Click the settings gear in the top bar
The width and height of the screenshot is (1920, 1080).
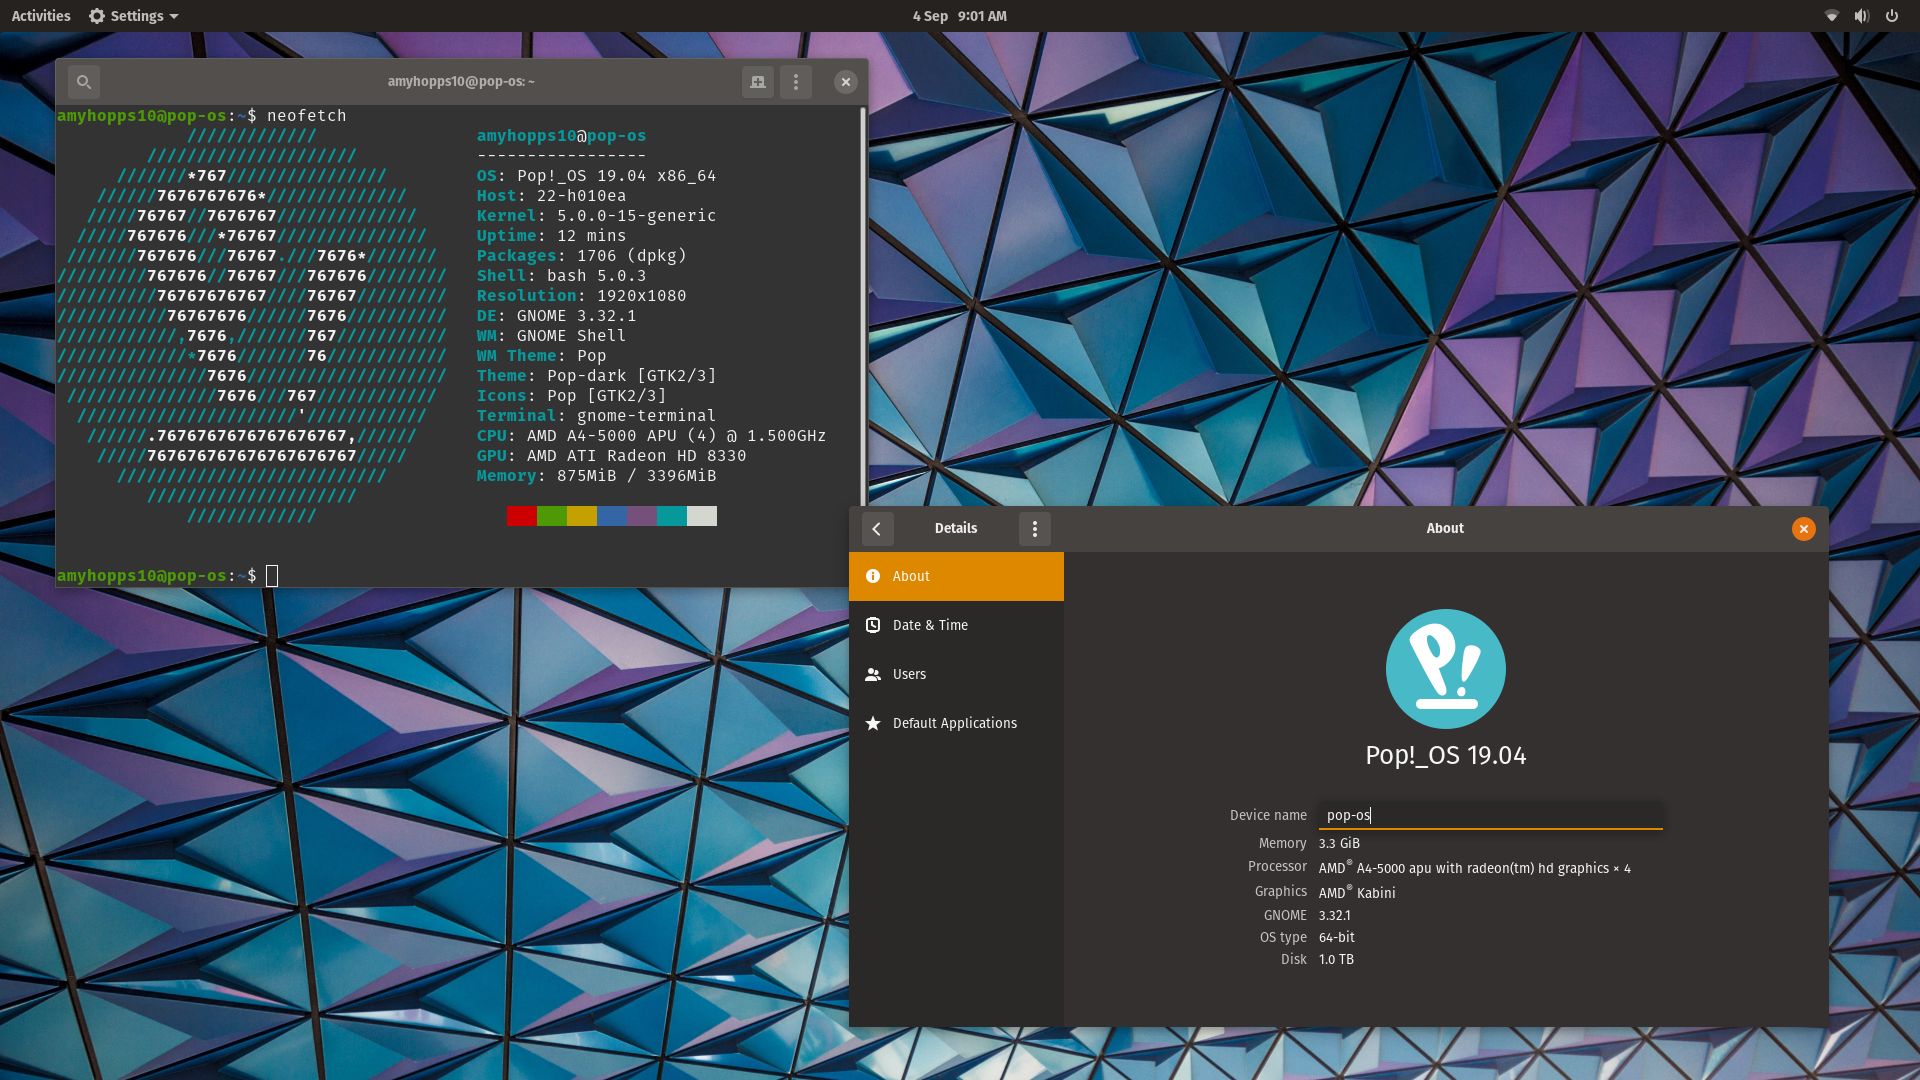[x=96, y=16]
